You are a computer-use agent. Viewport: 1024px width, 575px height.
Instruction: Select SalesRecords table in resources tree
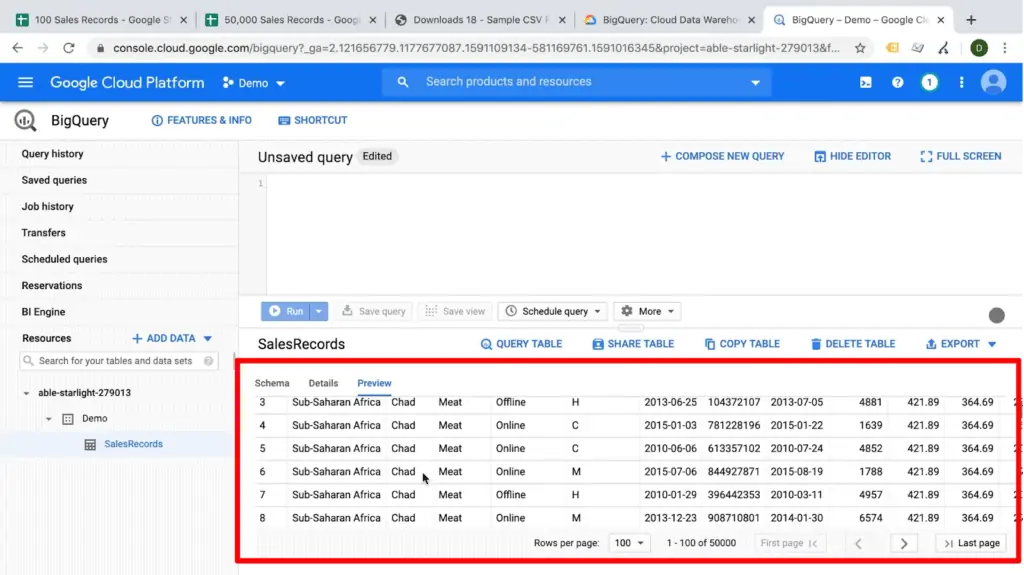pos(133,444)
